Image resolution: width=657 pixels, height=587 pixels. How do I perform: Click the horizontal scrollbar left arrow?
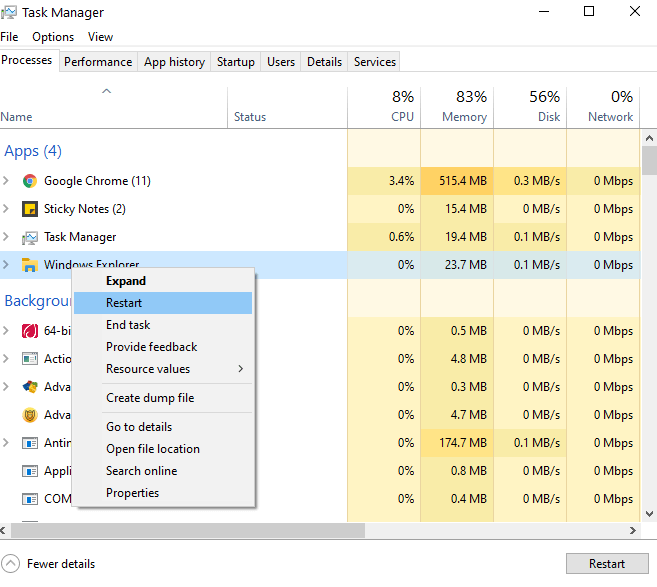point(3,530)
